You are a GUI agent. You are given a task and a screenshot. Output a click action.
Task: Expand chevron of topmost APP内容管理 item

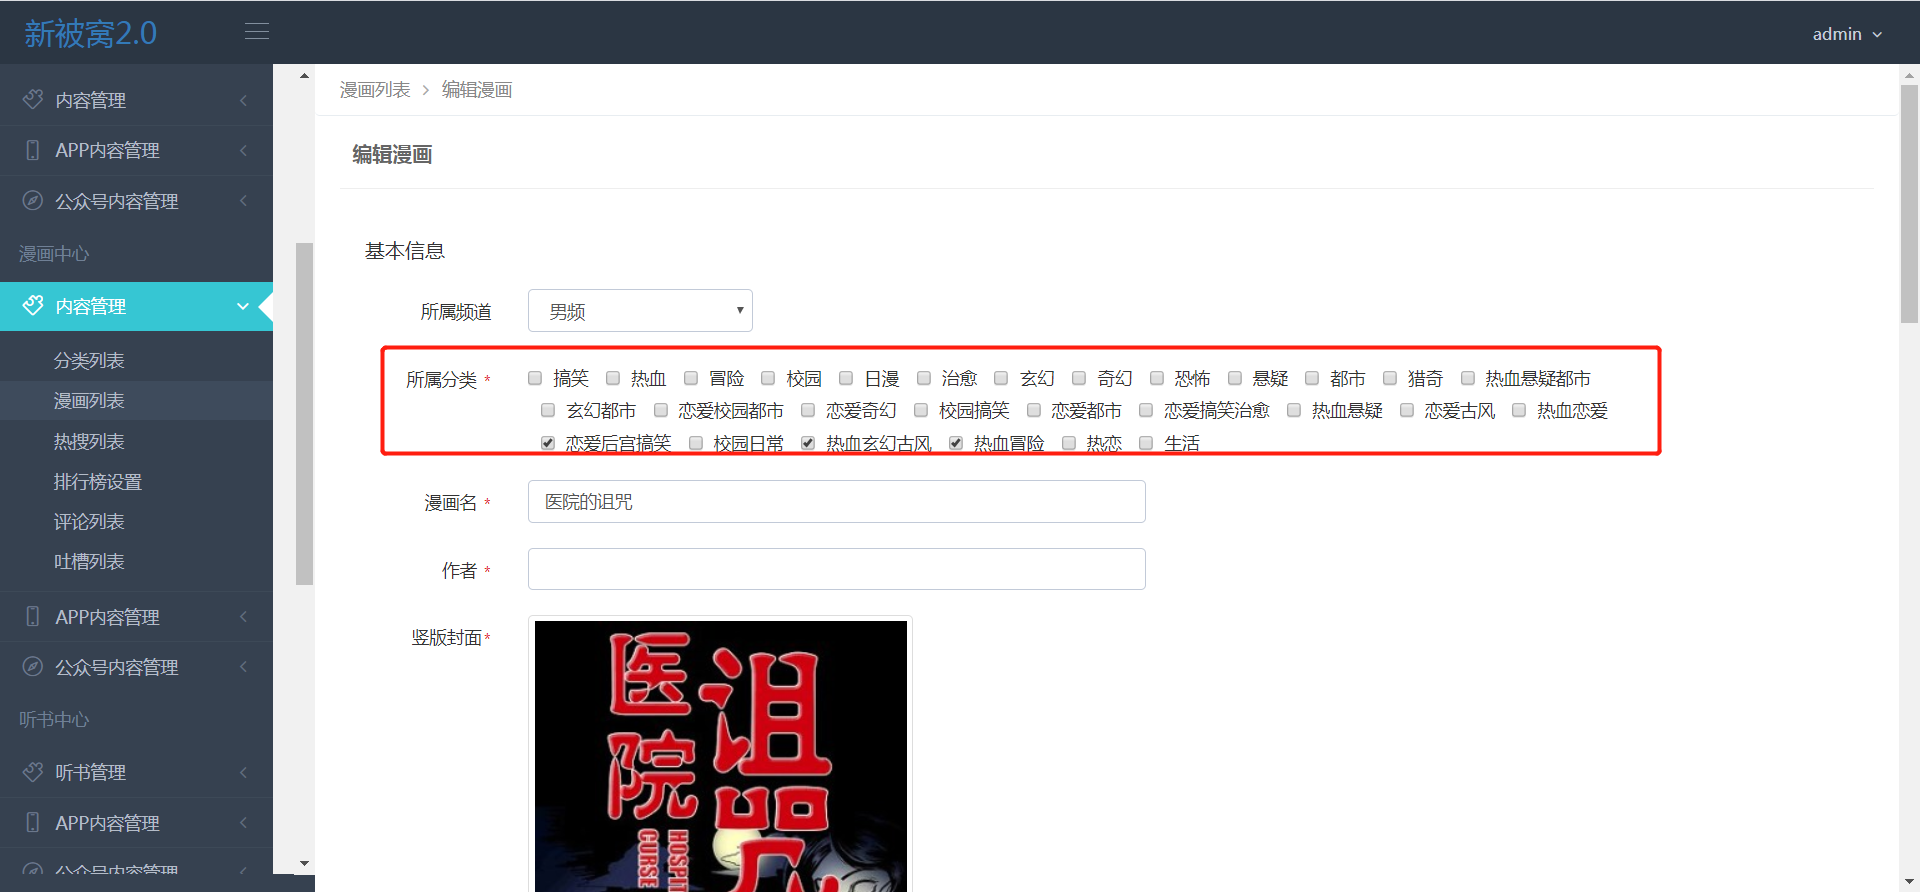click(243, 150)
